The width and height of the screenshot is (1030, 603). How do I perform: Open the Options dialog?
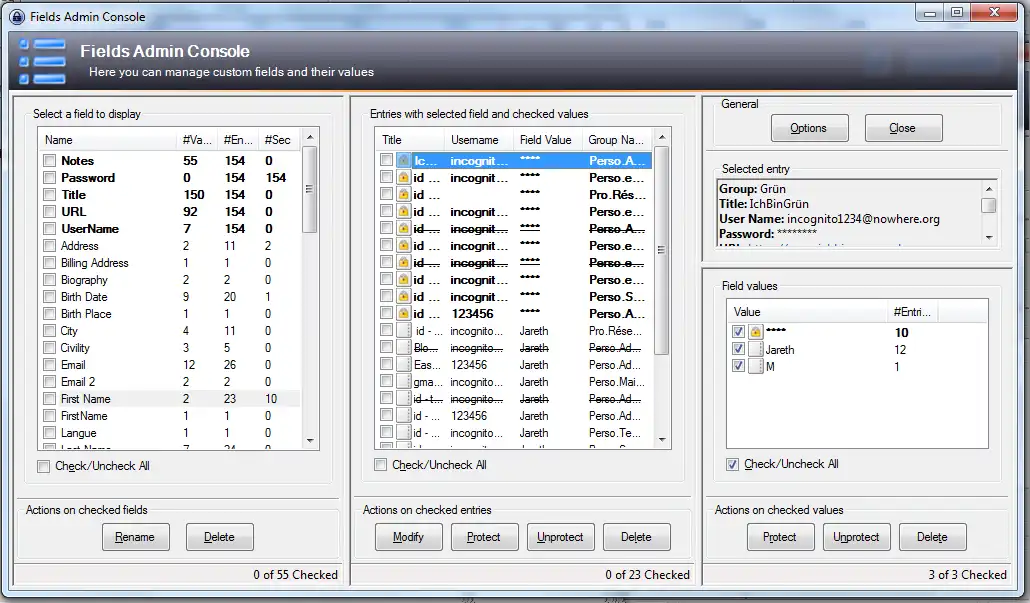(809, 128)
